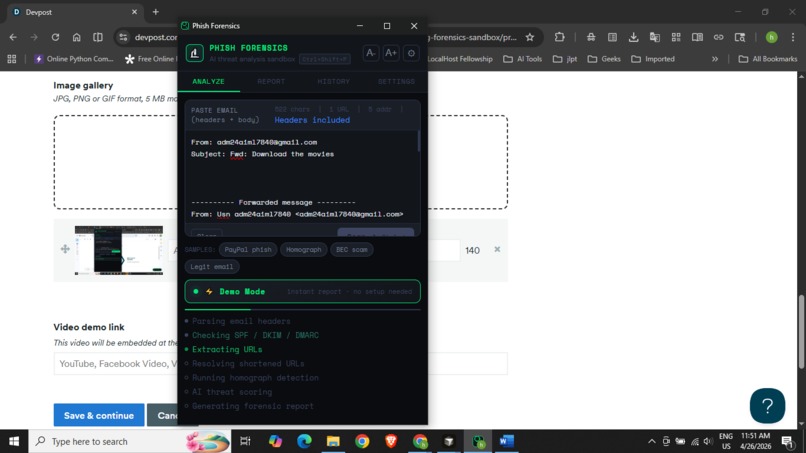Image resolution: width=806 pixels, height=453 pixels.
Task: Open the notification center icon
Action: [787, 441]
